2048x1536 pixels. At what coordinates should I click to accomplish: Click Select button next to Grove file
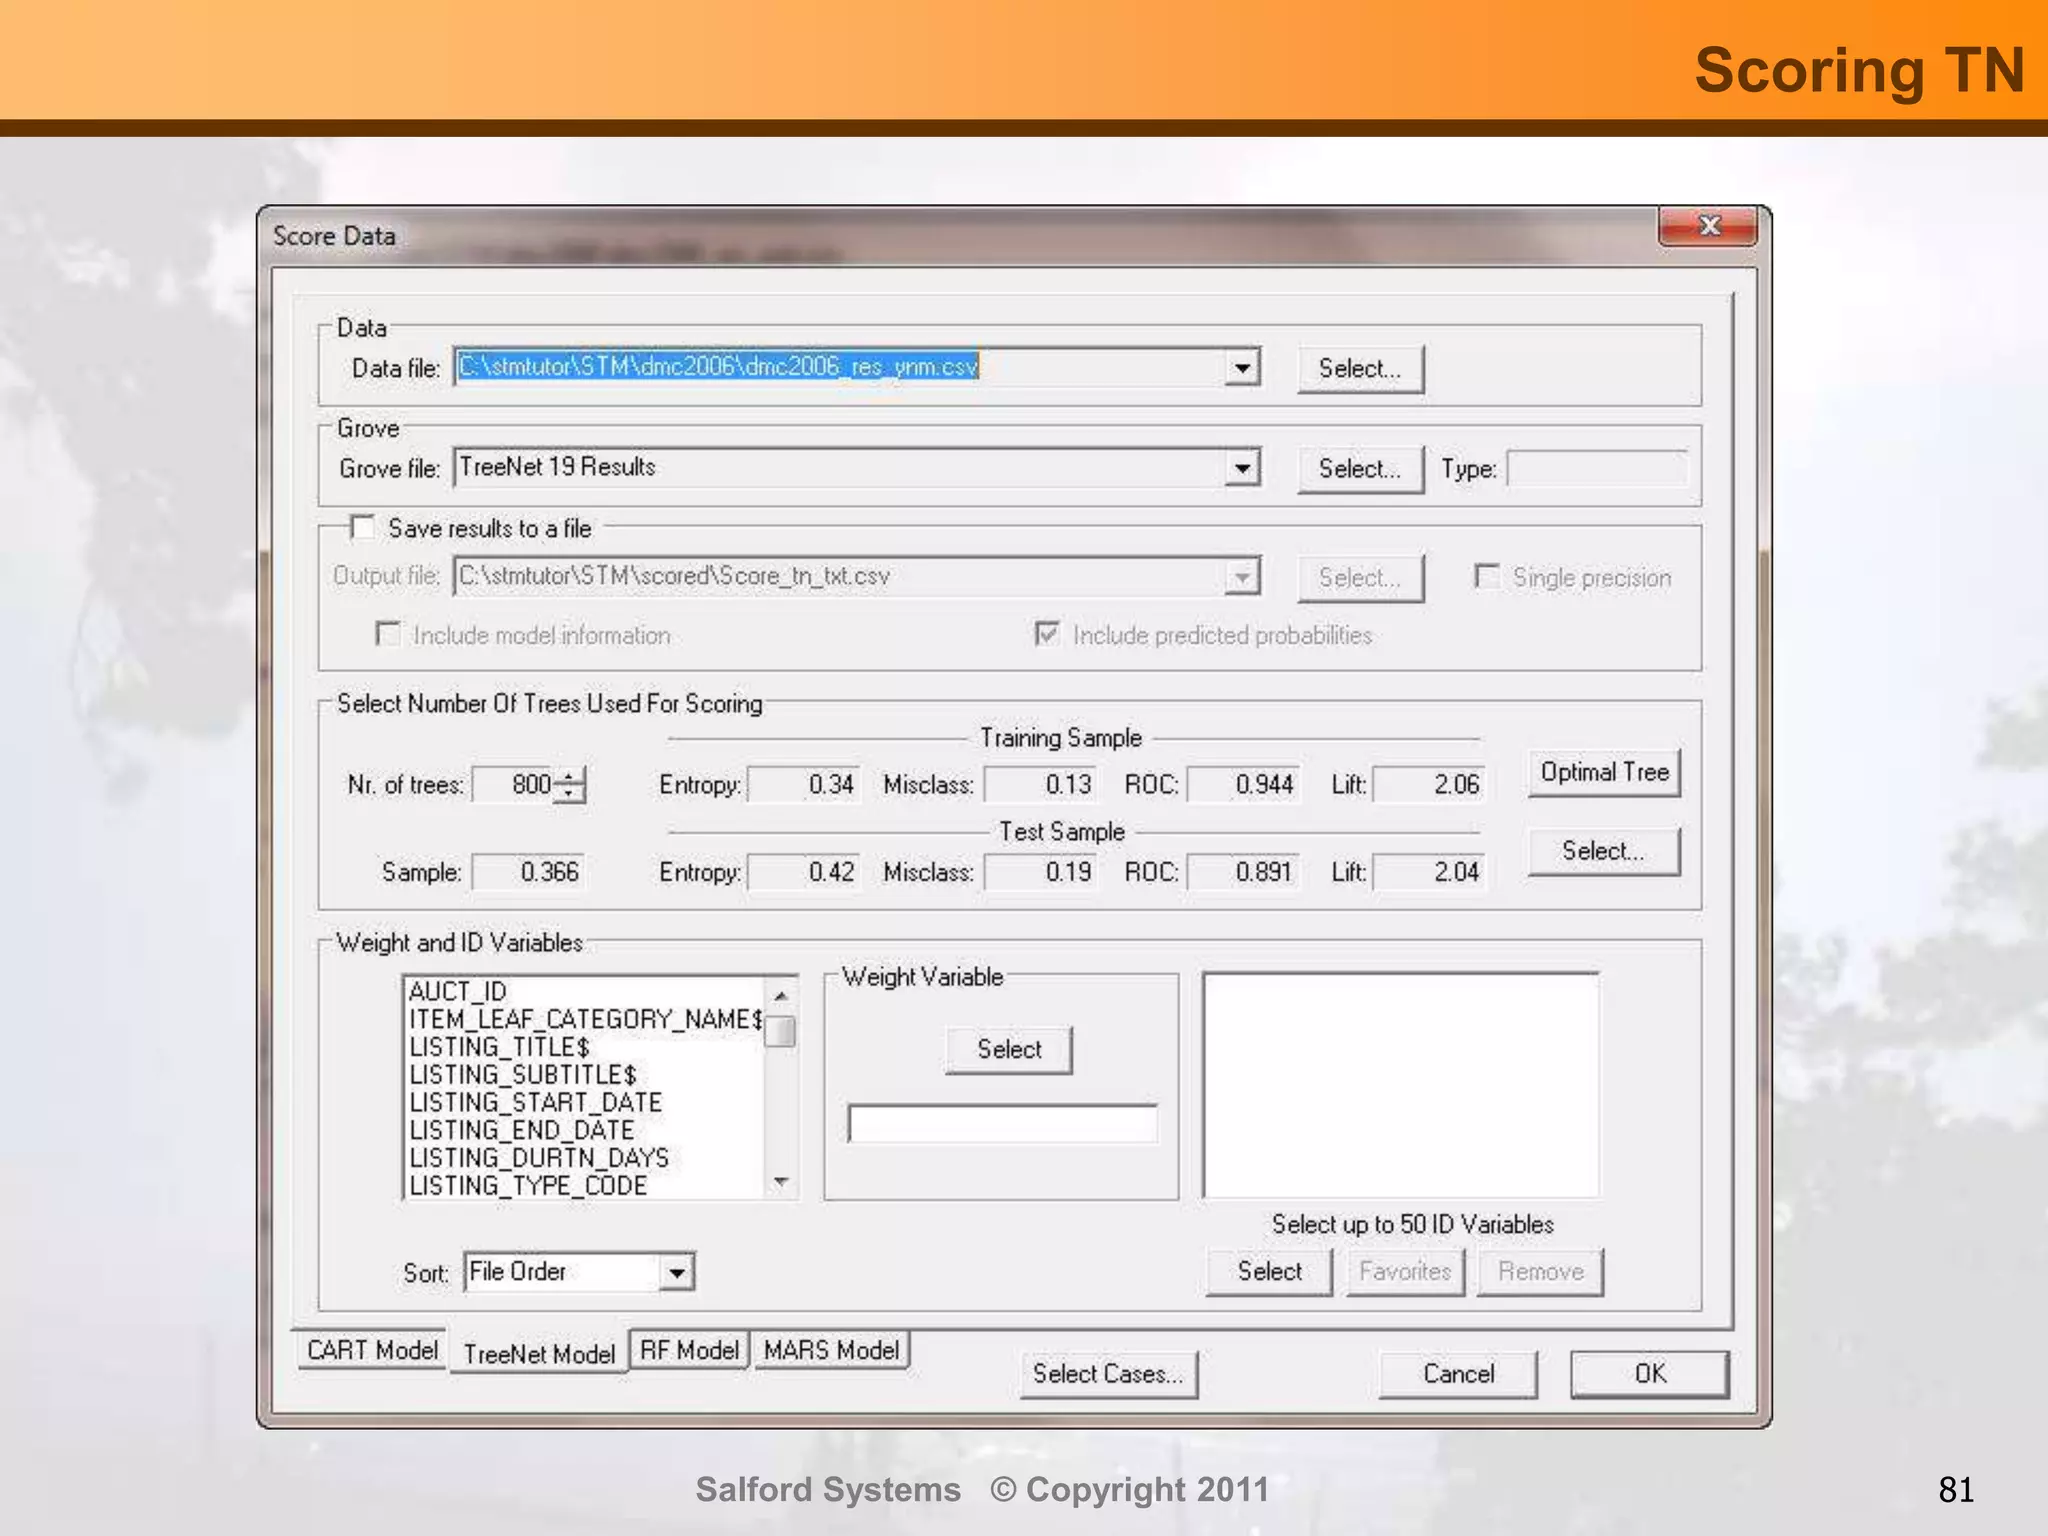point(1359,469)
